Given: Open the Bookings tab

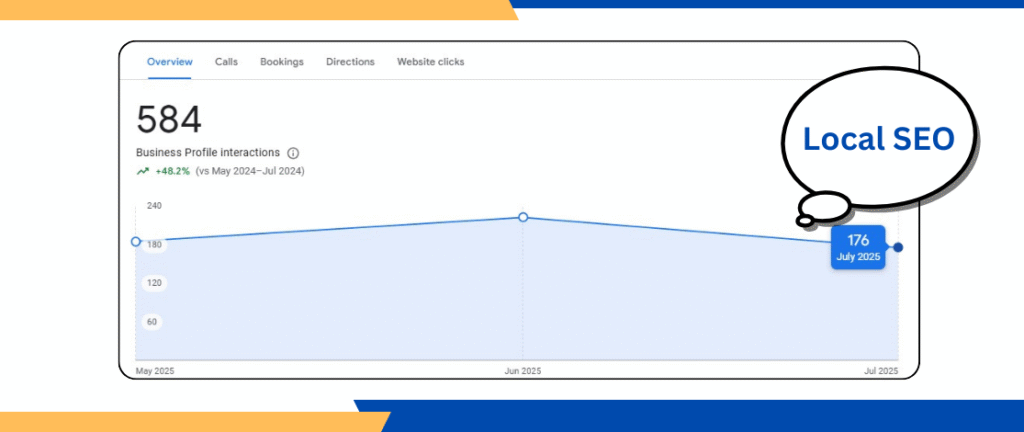Looking at the screenshot, I should 281,62.
